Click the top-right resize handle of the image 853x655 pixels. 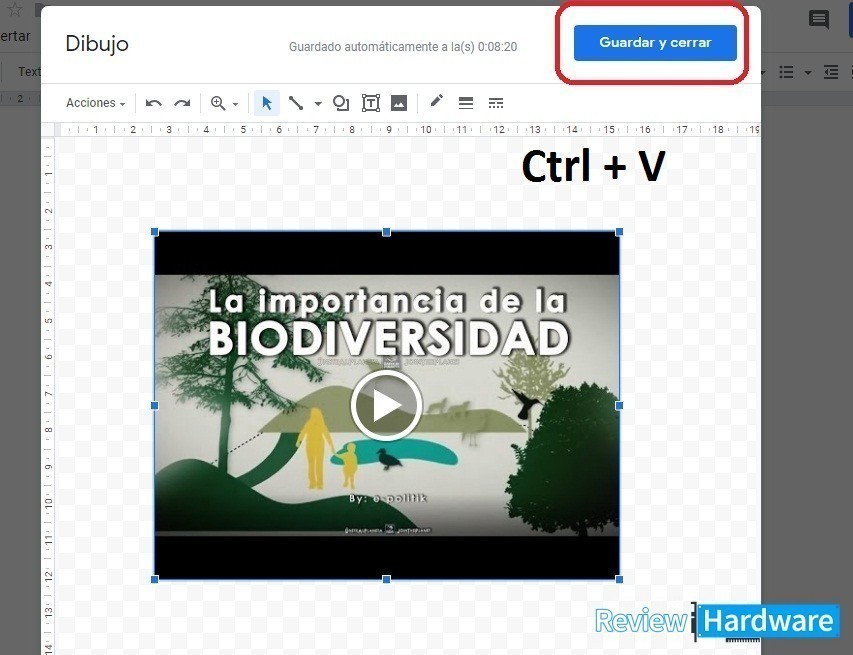619,232
